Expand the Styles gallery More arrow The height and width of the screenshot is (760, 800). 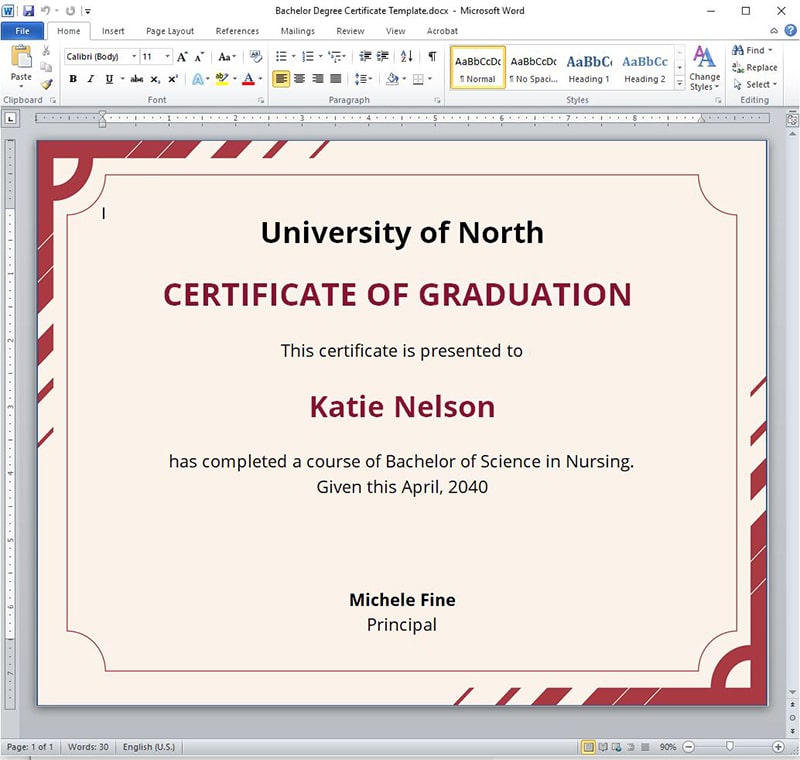click(x=680, y=83)
